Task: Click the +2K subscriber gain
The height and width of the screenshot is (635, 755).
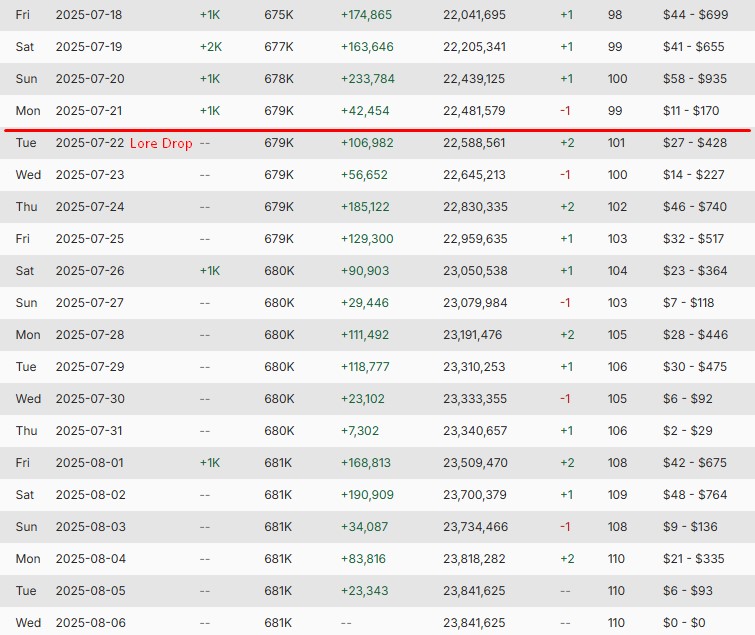Action: (211, 47)
